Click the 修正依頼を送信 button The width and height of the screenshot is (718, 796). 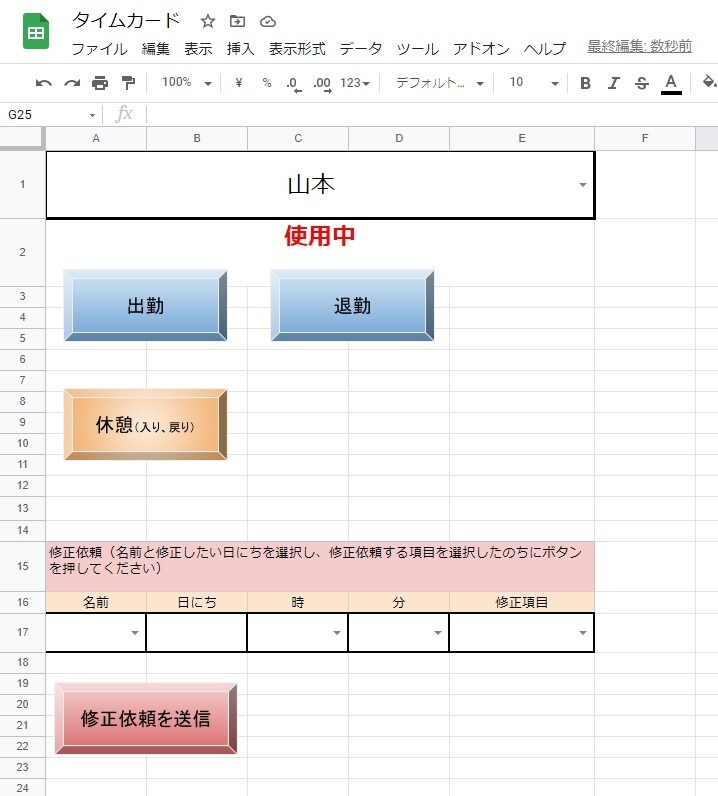[146, 718]
